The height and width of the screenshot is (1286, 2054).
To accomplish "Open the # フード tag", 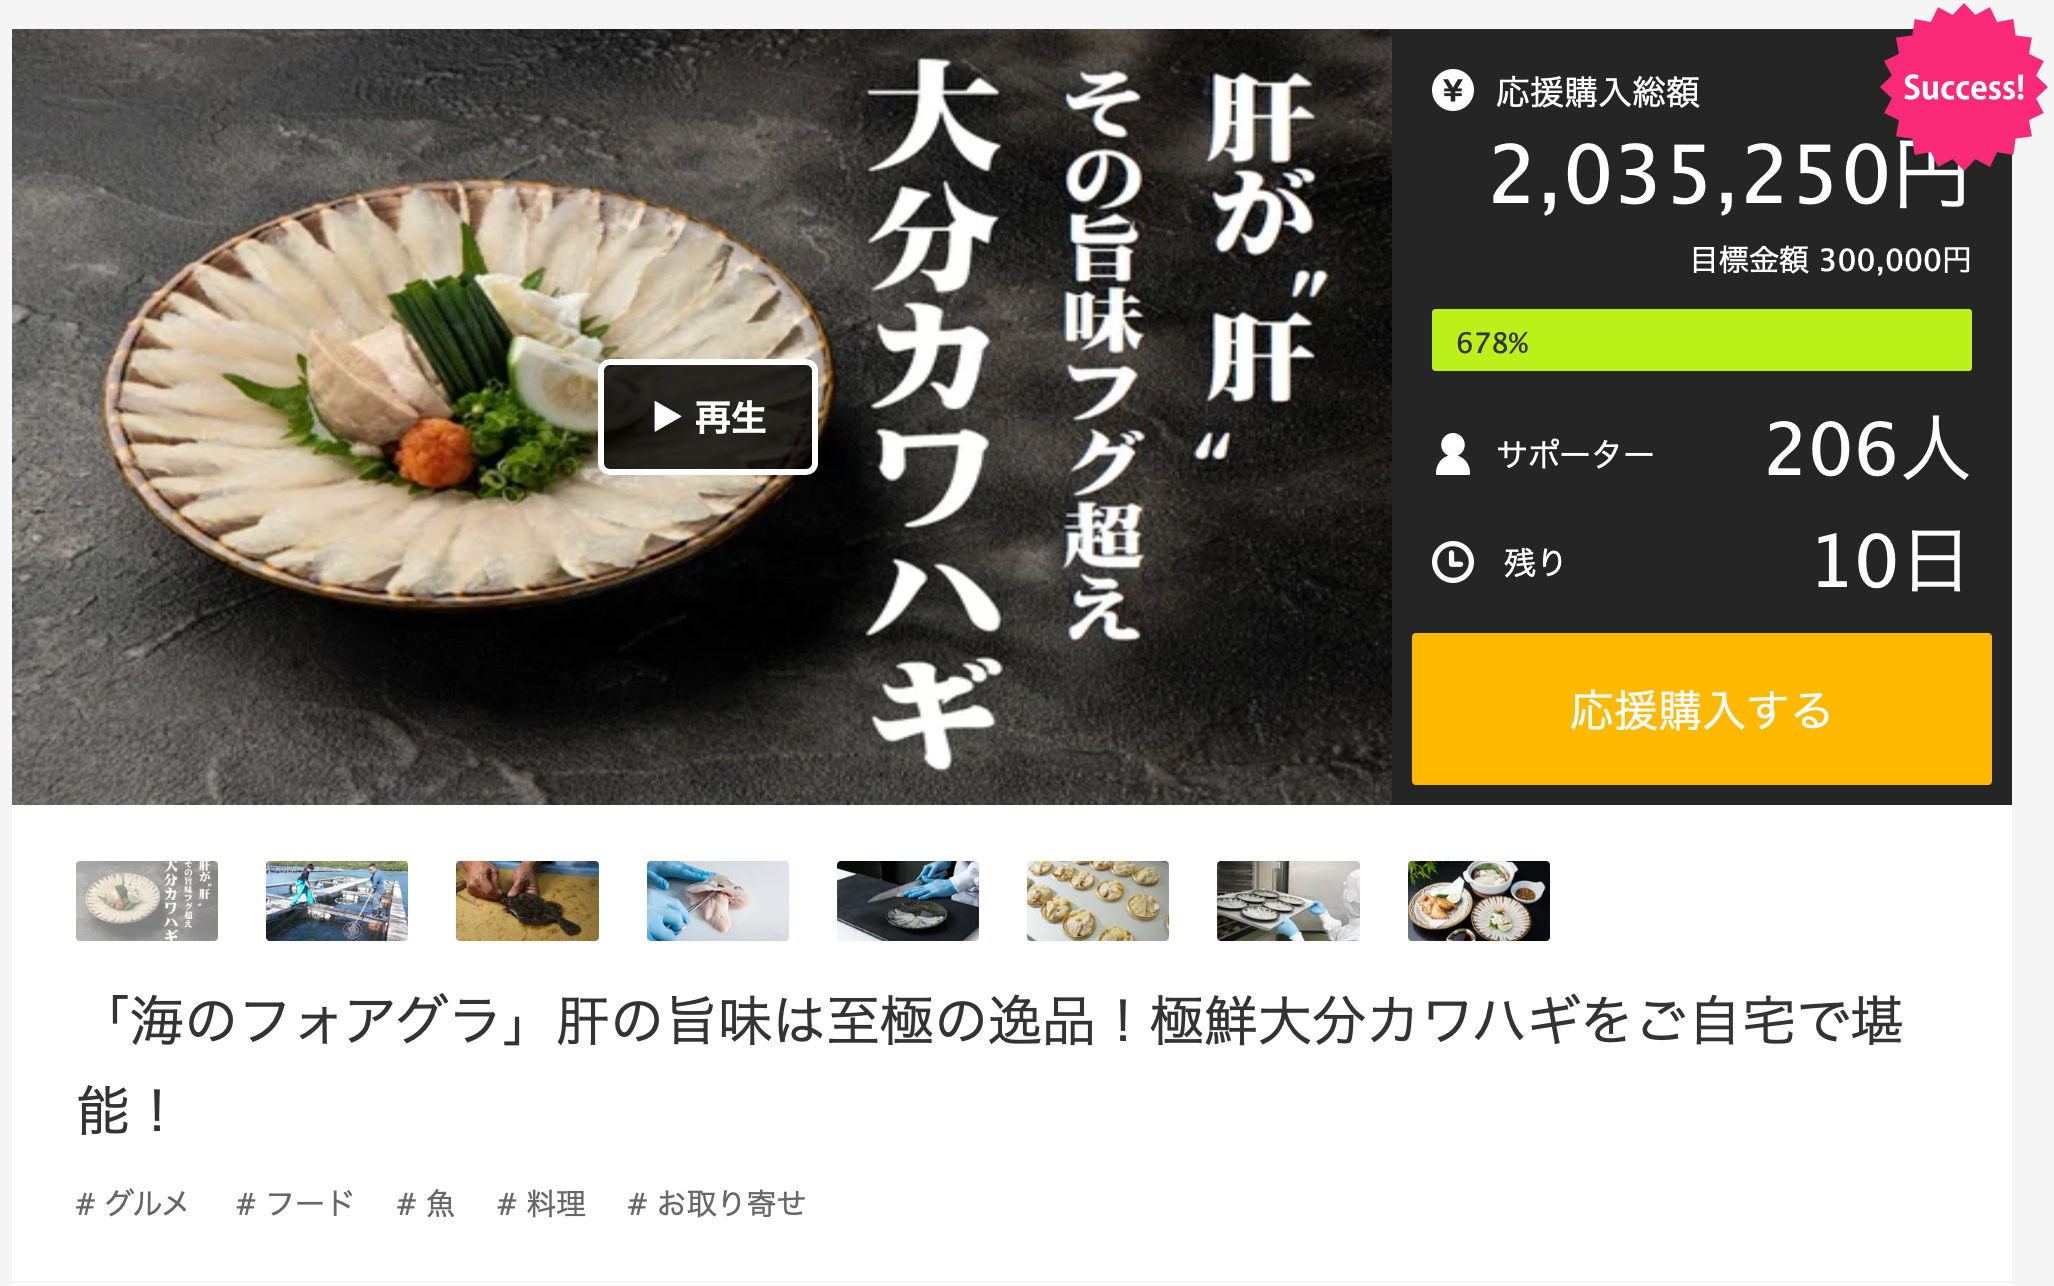I will click(x=295, y=1203).
